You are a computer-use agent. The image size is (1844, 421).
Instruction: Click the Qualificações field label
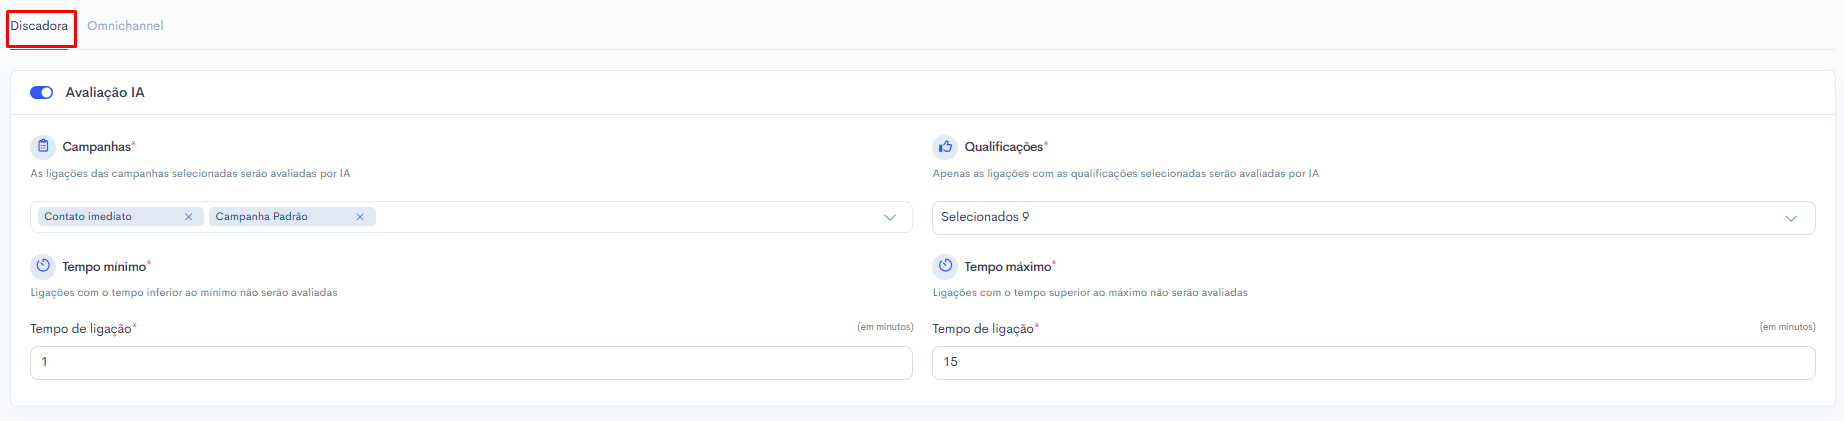pyautogui.click(x=1003, y=147)
